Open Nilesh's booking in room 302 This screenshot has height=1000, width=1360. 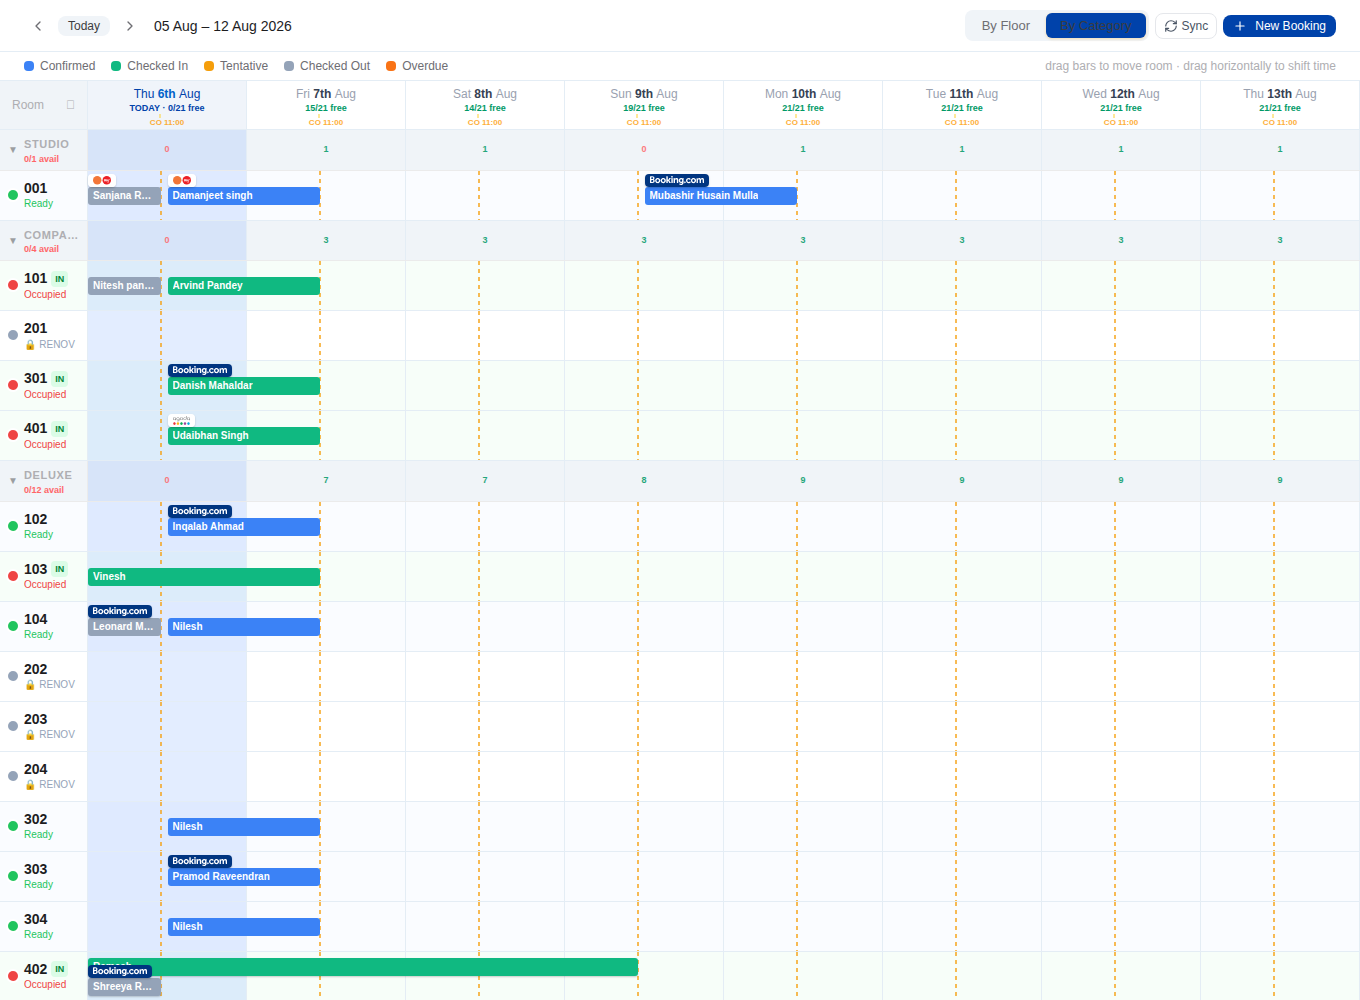click(244, 827)
